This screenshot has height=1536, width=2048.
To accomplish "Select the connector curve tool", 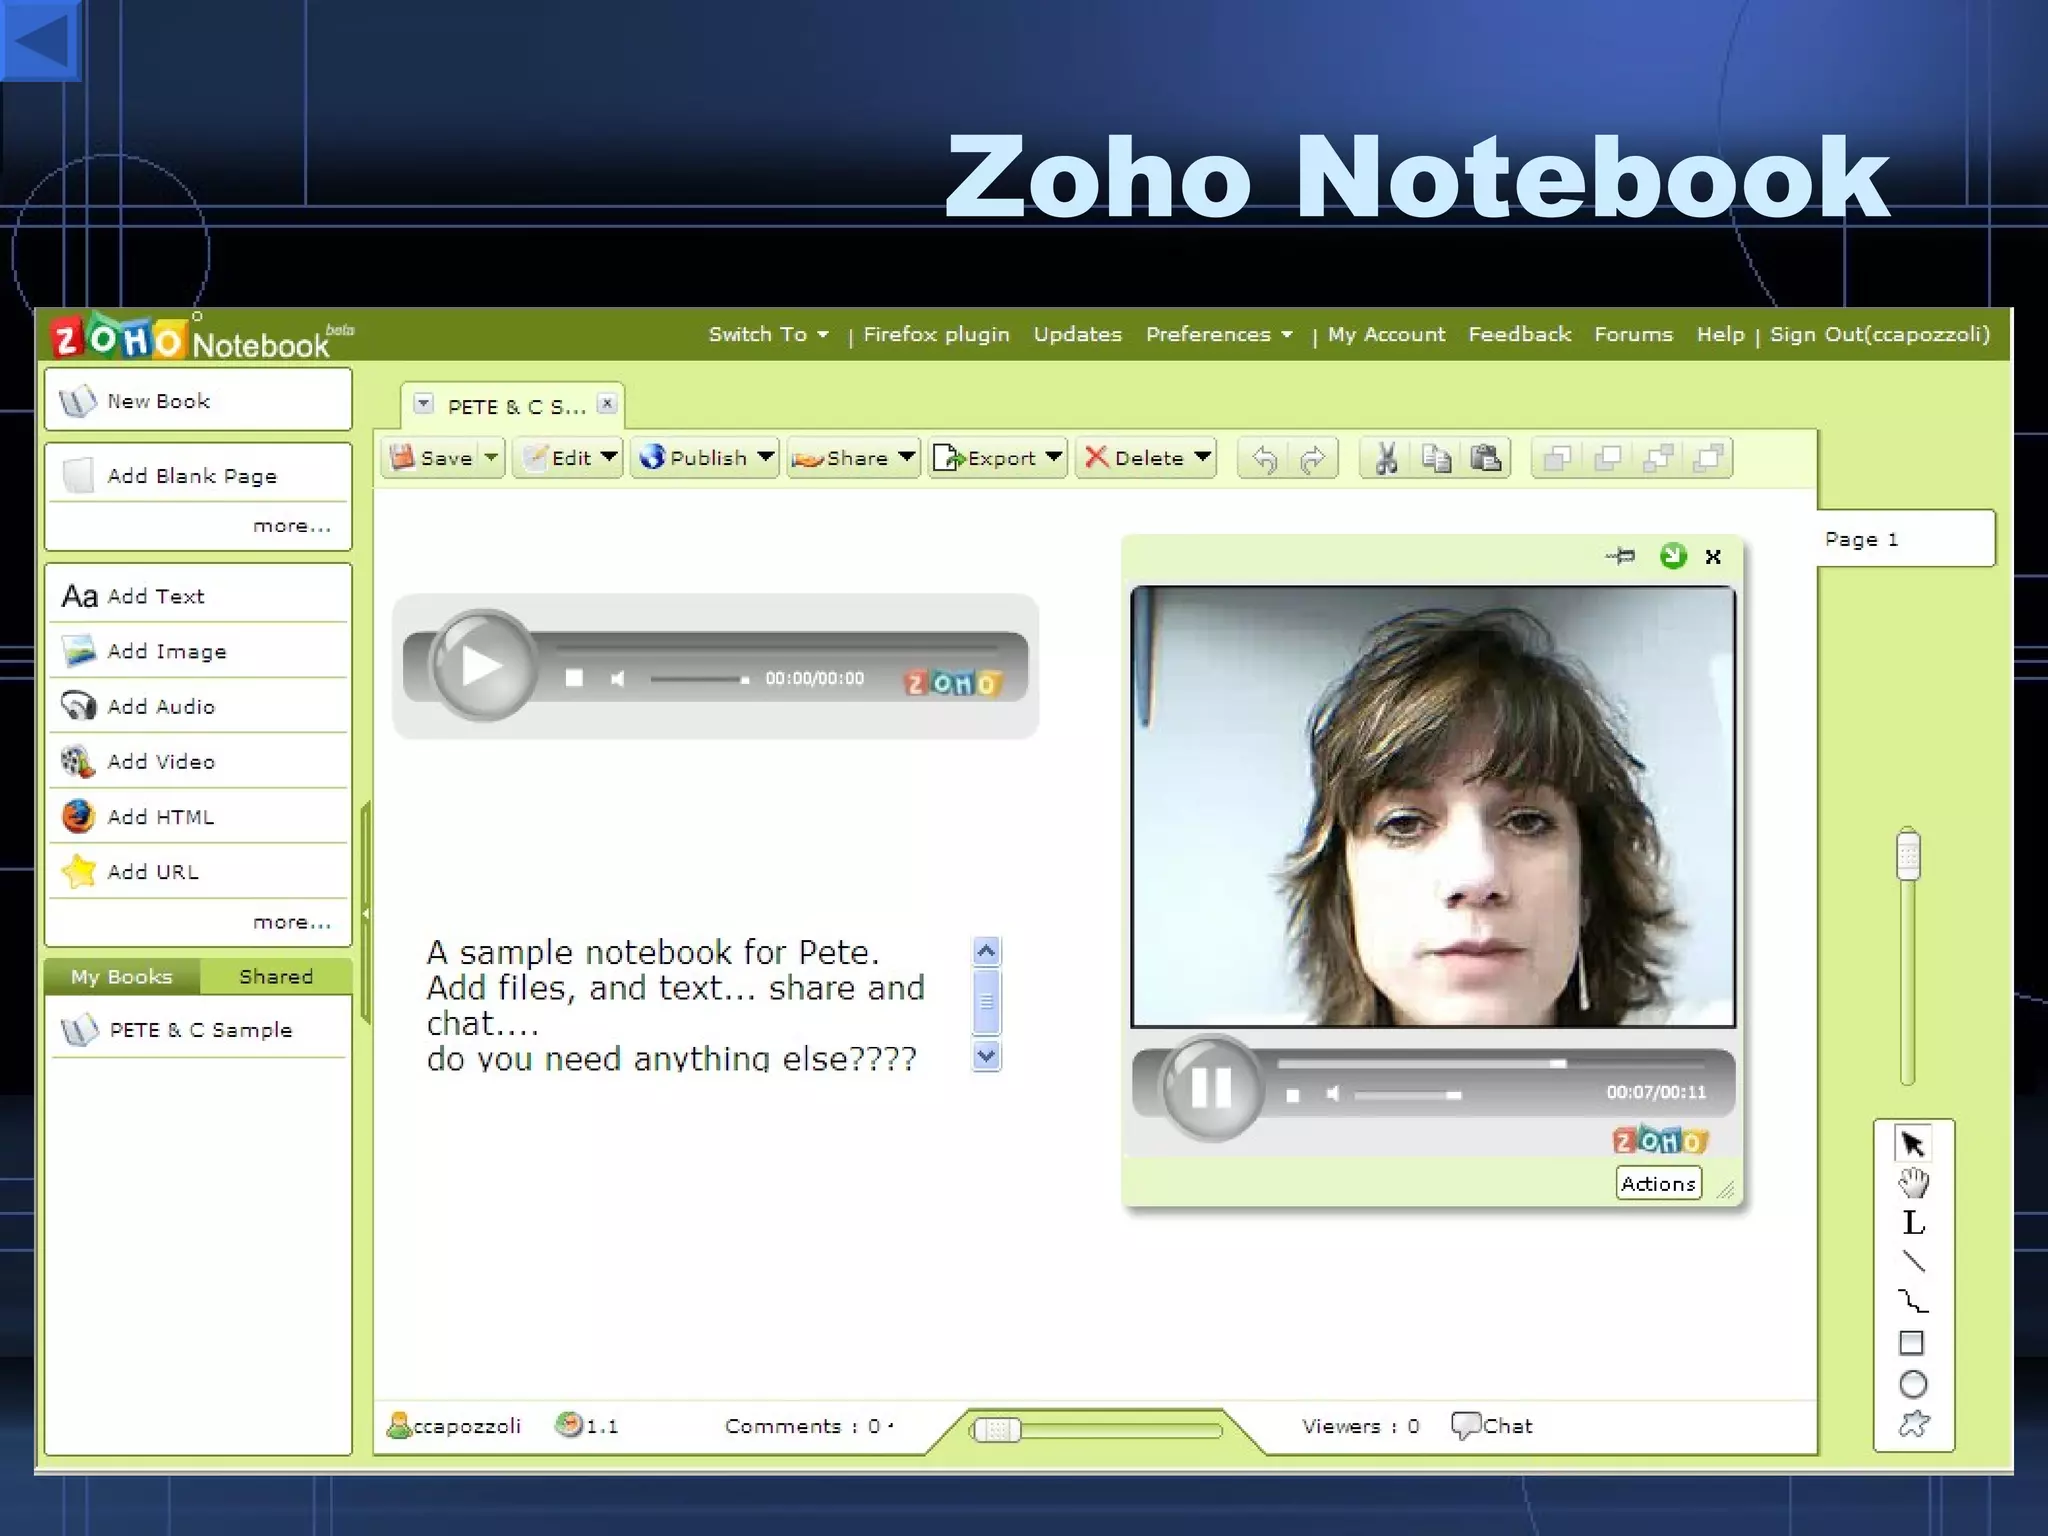I will pyautogui.click(x=1913, y=1301).
